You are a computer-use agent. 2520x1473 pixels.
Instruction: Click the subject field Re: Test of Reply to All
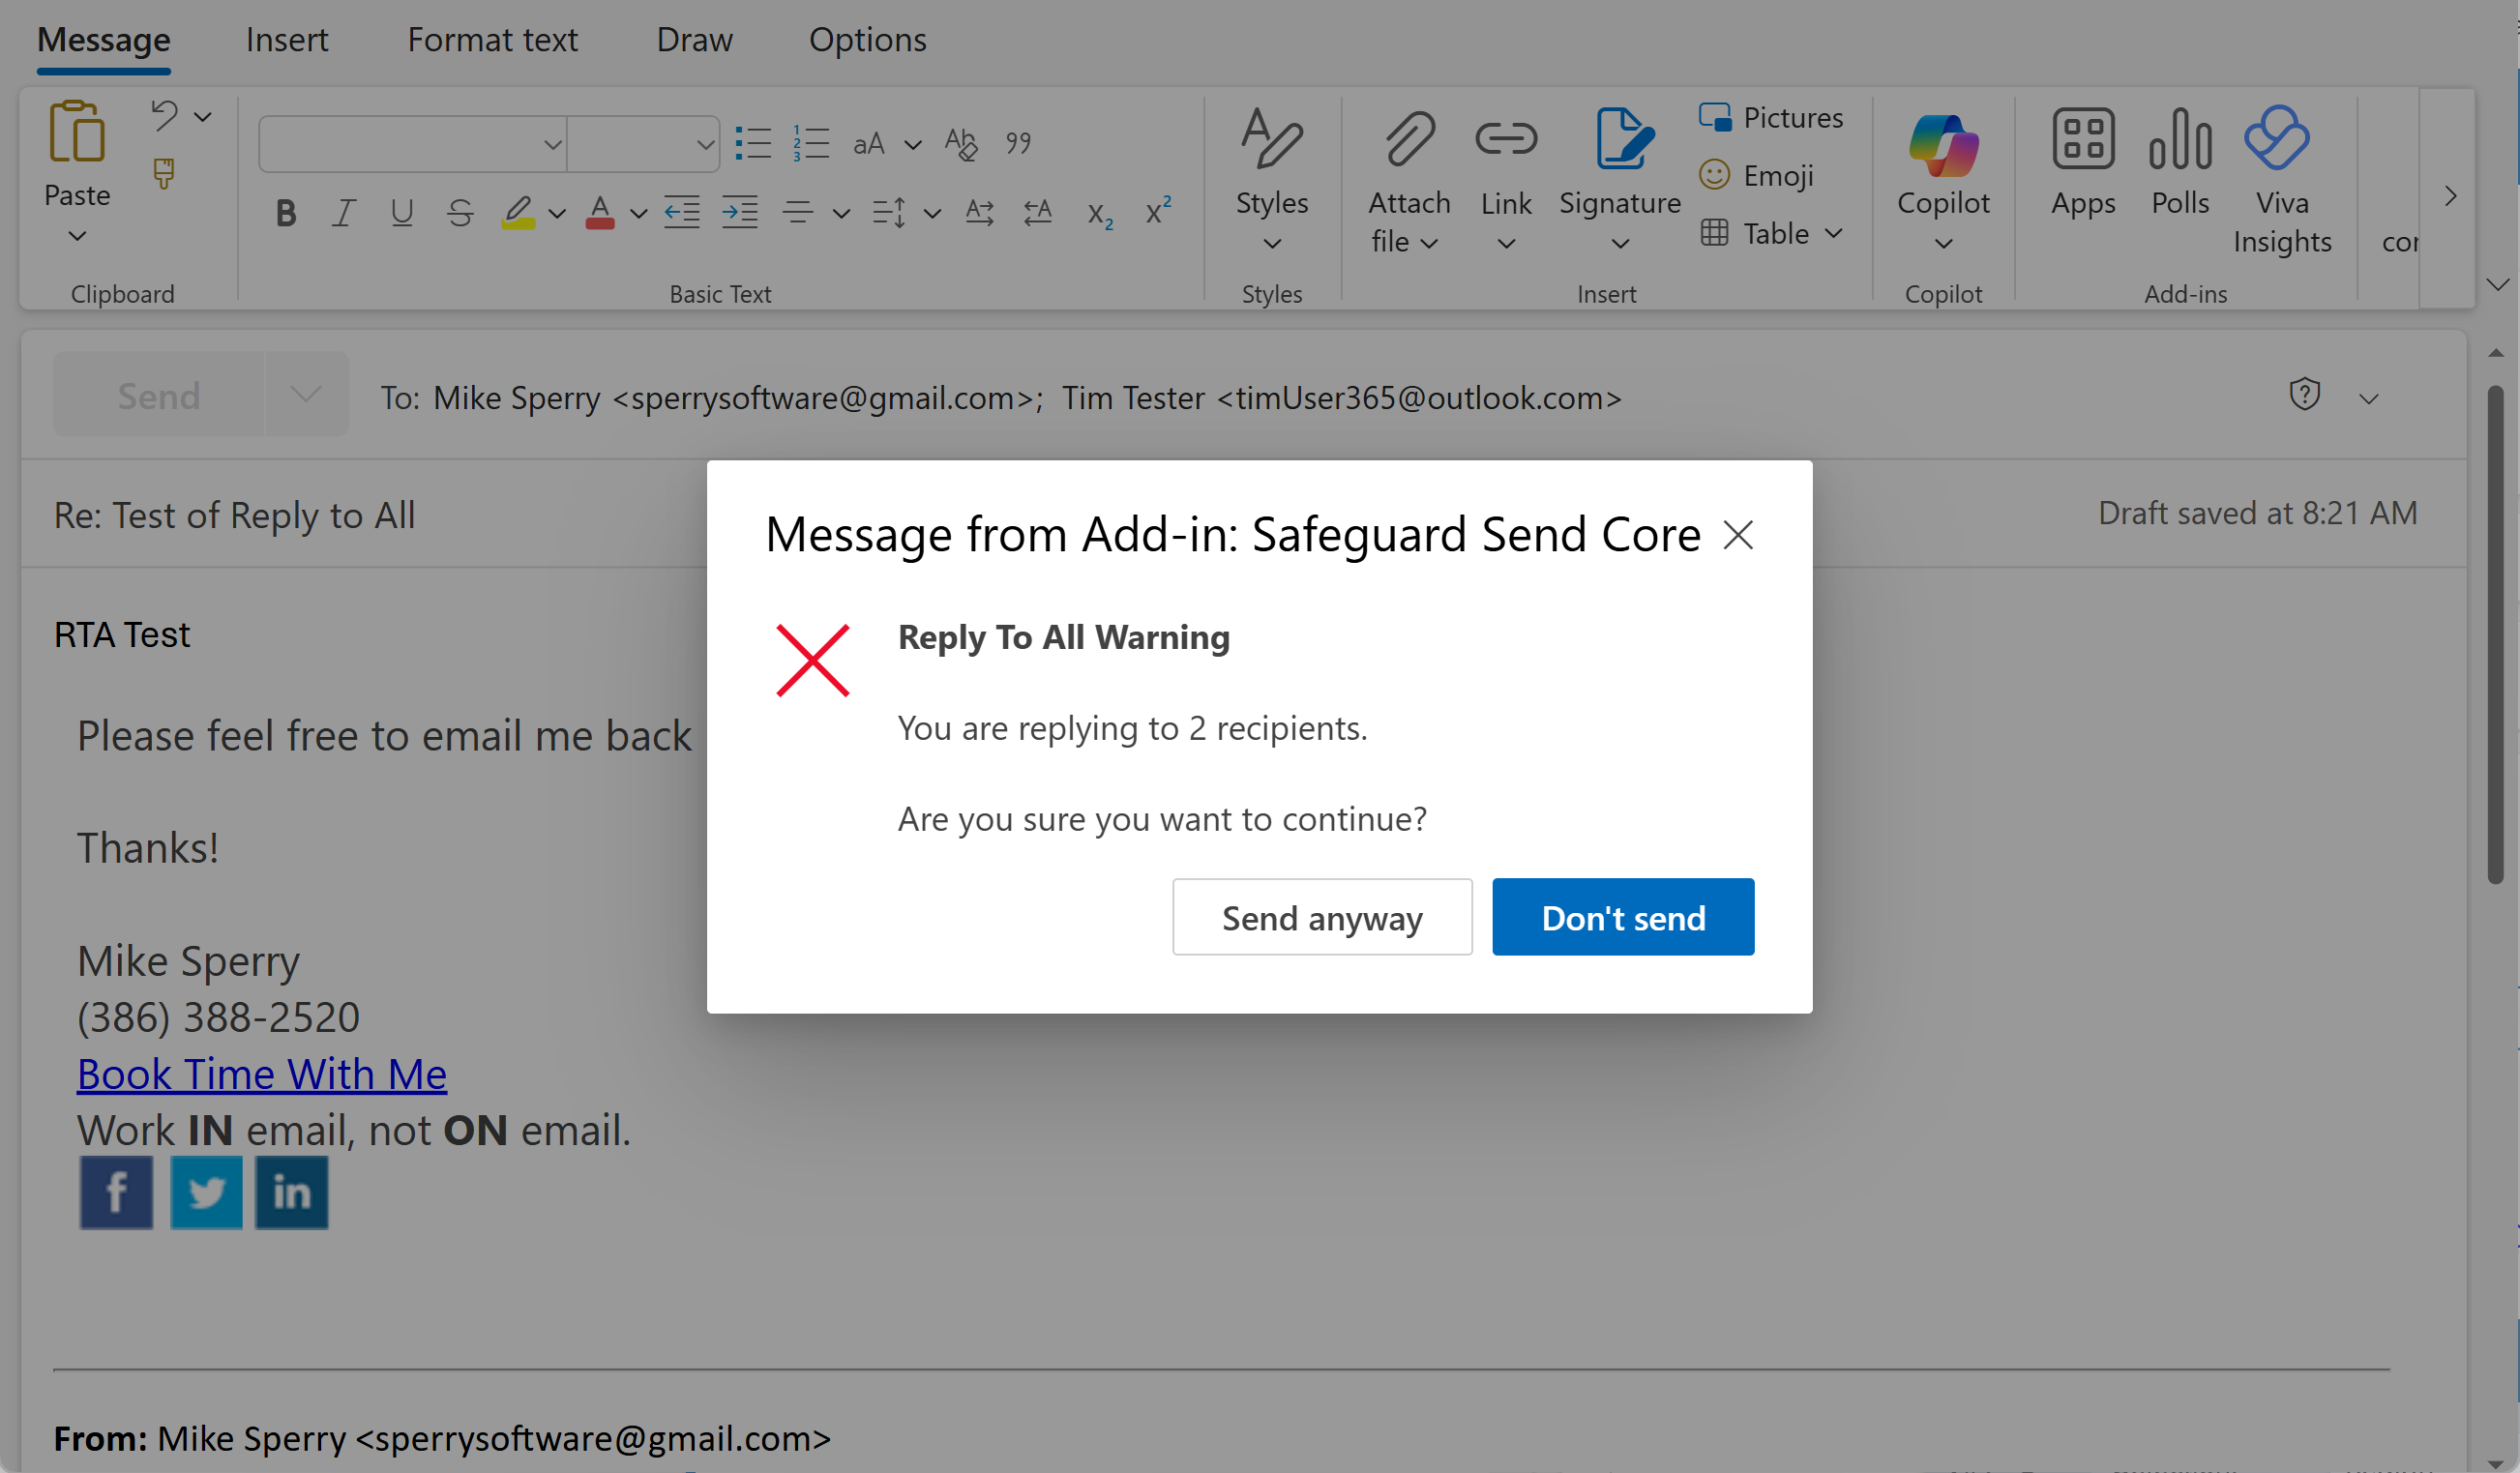(234, 515)
